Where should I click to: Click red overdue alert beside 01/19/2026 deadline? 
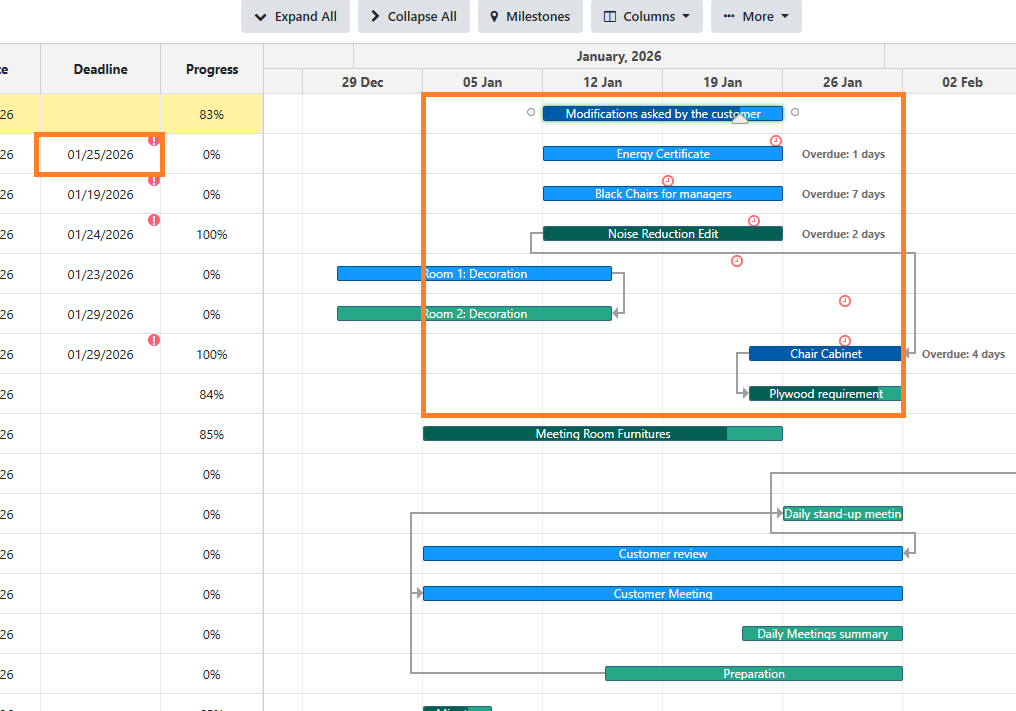[154, 181]
